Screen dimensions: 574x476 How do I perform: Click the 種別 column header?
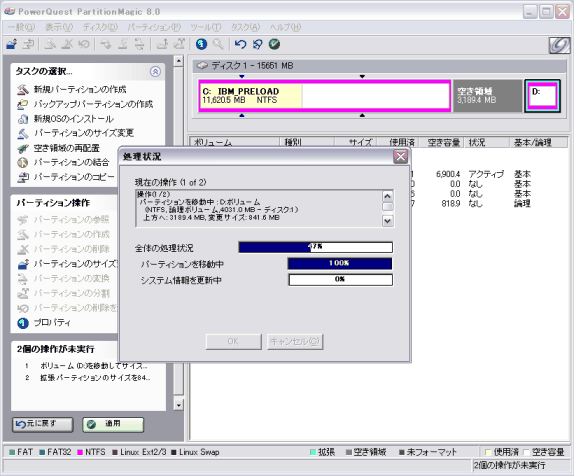307,142
